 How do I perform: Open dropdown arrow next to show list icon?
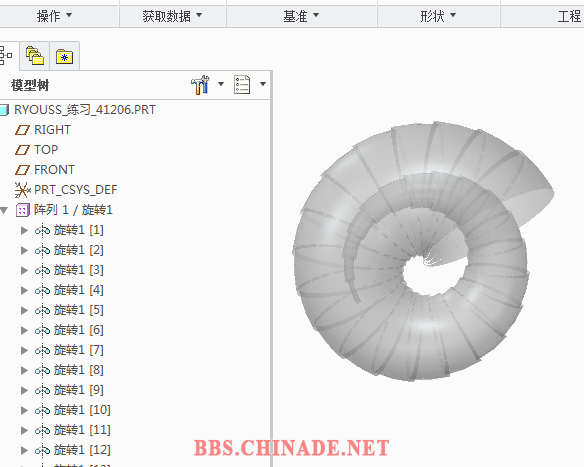click(263, 84)
